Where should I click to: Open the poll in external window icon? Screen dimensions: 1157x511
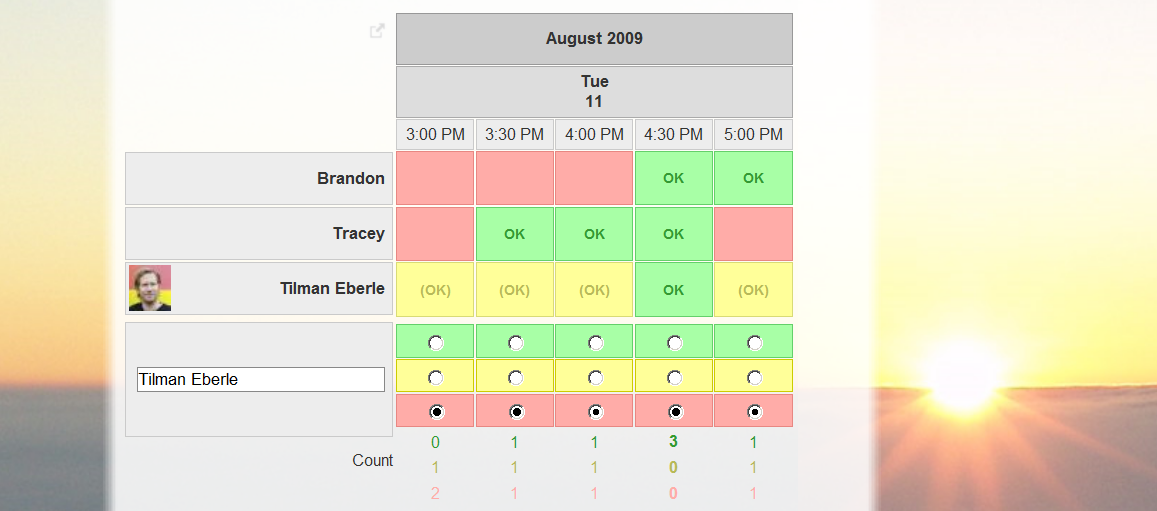click(377, 31)
